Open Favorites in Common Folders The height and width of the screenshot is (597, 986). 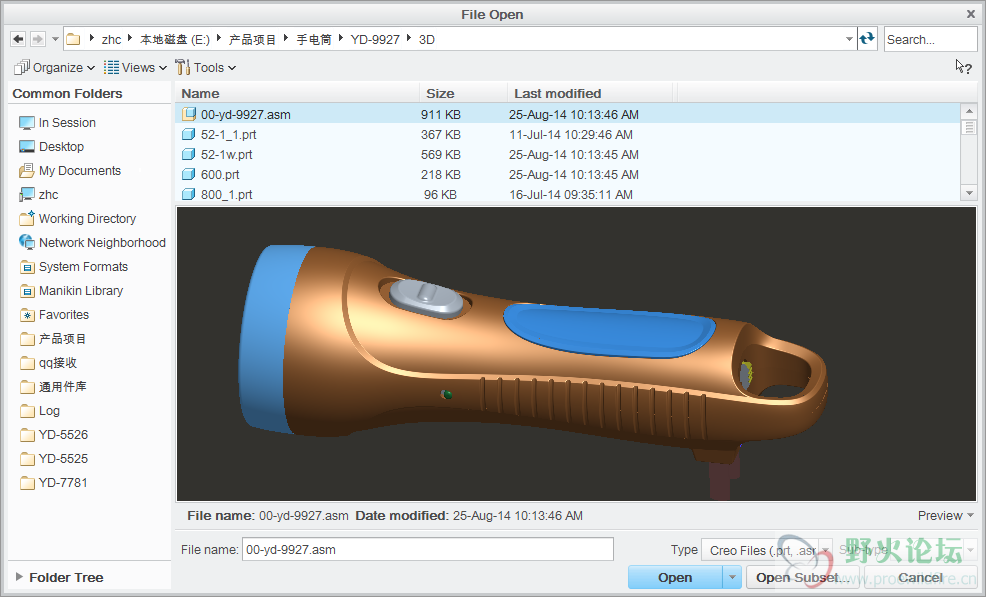(63, 315)
